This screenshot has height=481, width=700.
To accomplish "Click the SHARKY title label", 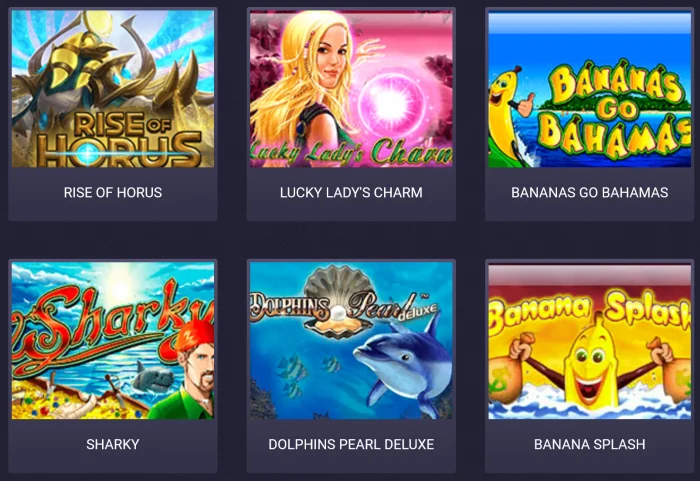I will [x=113, y=444].
